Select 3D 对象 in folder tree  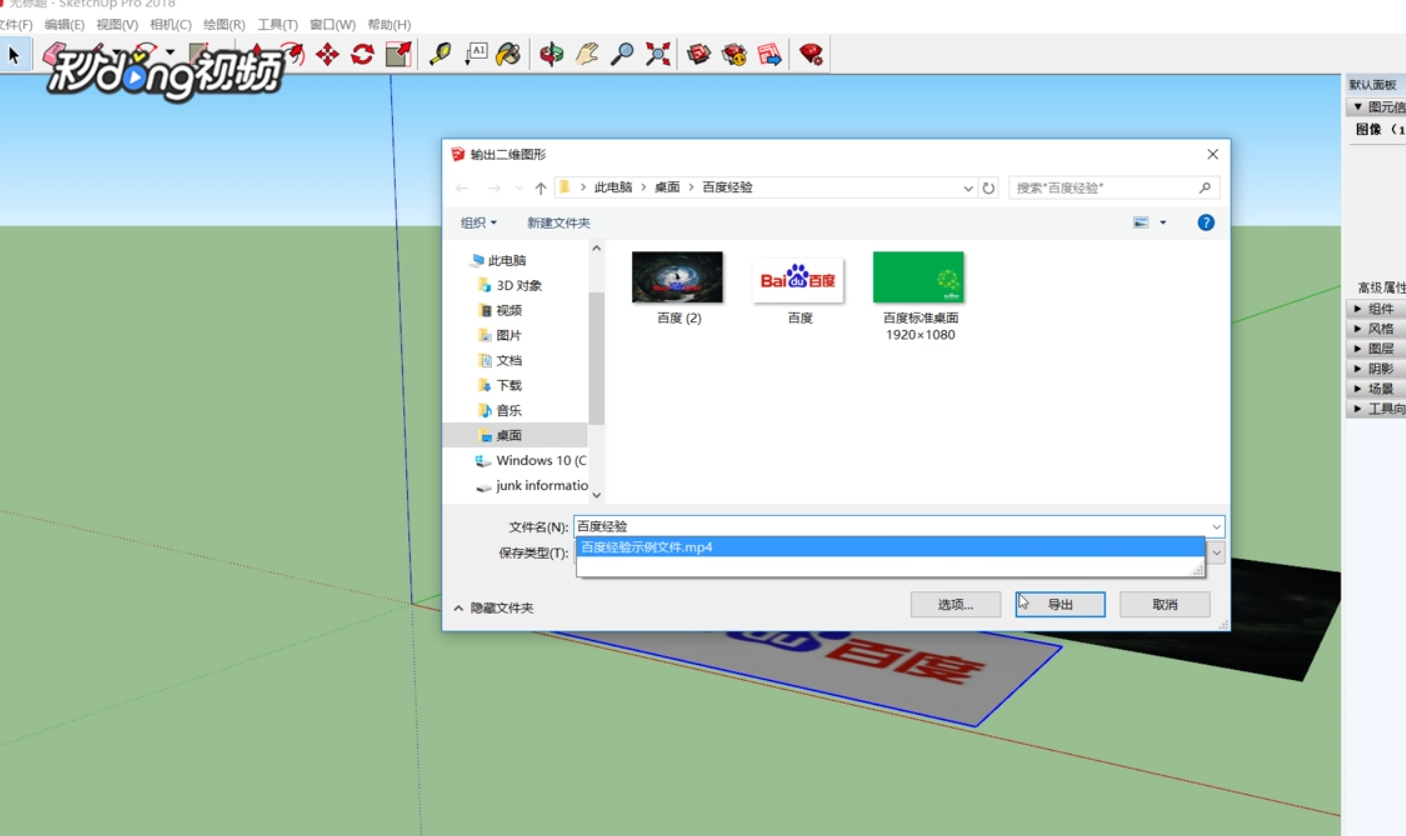[x=519, y=285]
